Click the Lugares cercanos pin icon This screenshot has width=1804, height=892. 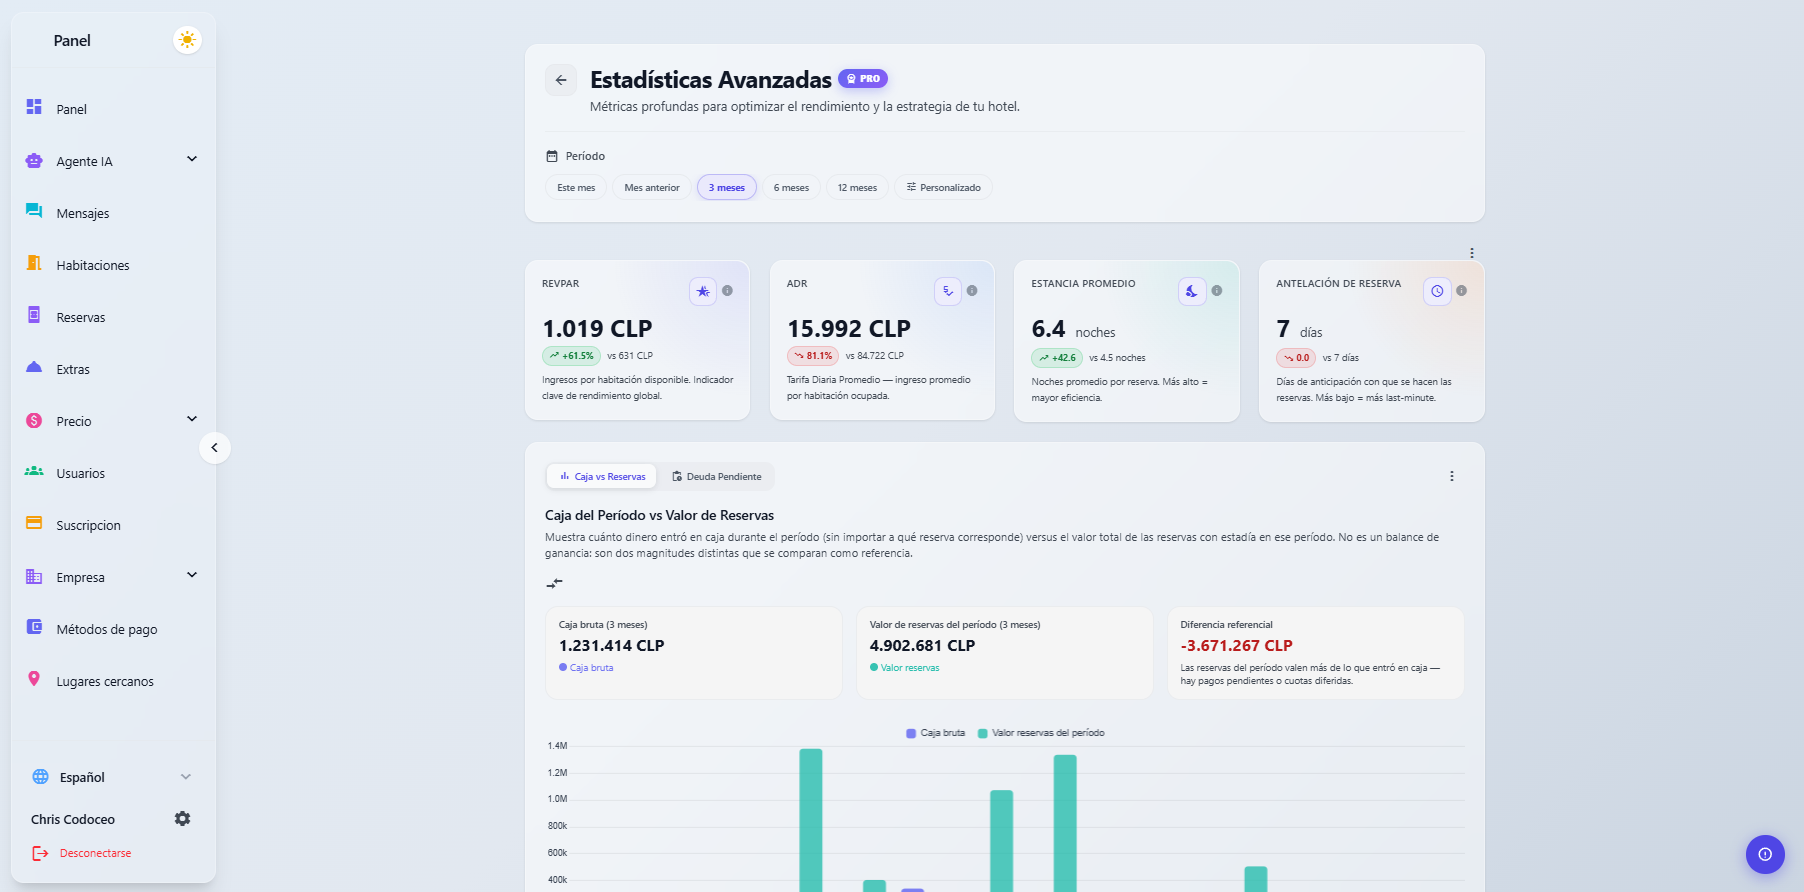34,679
